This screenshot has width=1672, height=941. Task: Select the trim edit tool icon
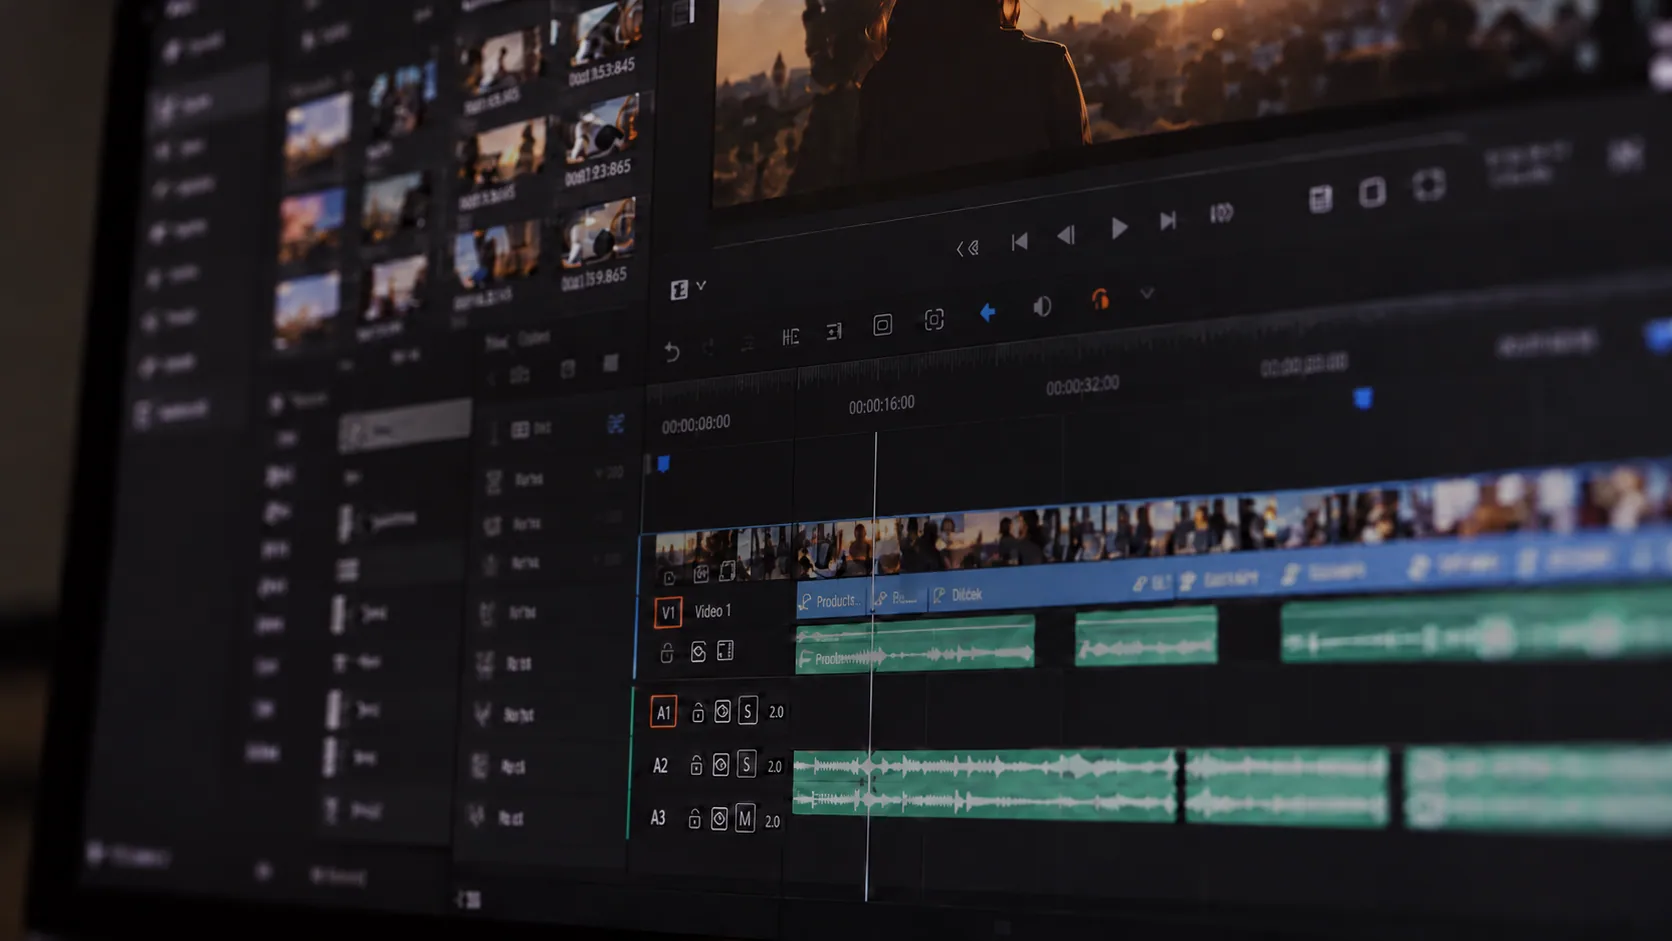[790, 337]
